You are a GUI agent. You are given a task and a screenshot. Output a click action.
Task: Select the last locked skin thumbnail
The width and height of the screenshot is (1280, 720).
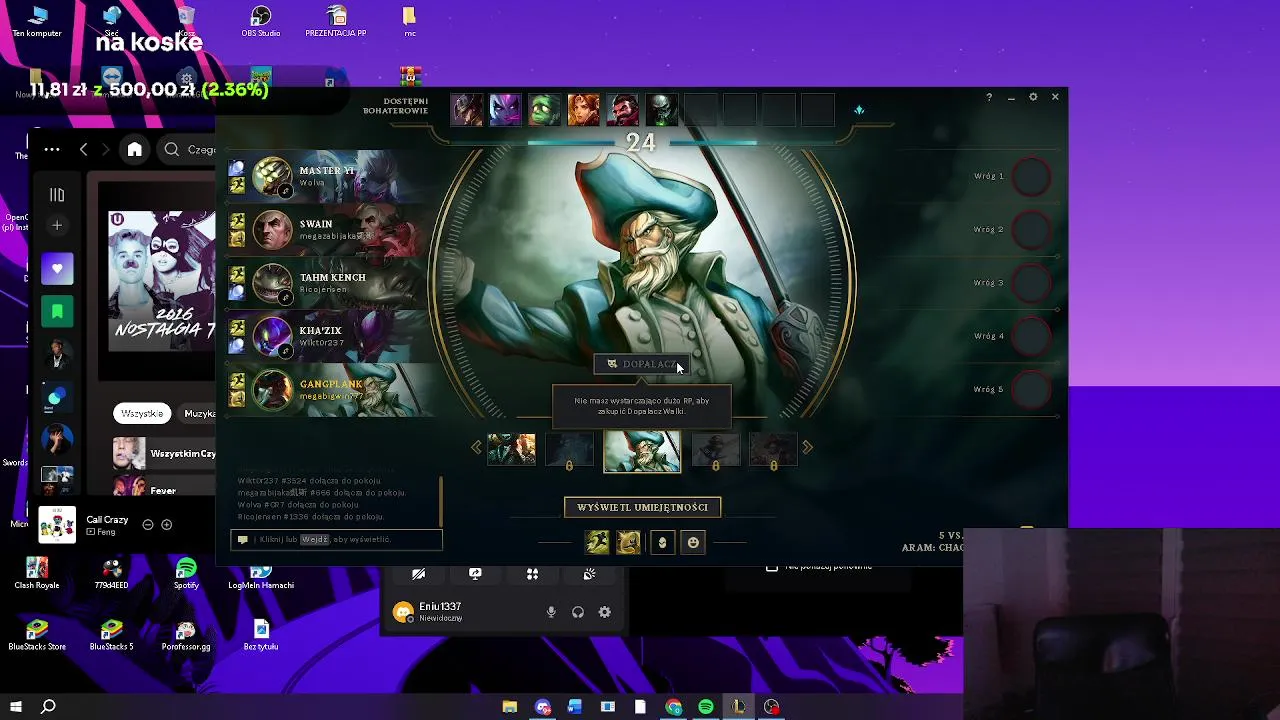click(x=773, y=449)
